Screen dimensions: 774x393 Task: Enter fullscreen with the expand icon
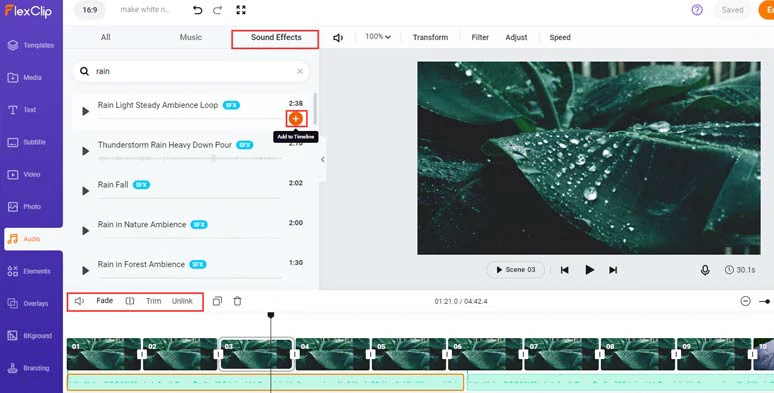[241, 10]
